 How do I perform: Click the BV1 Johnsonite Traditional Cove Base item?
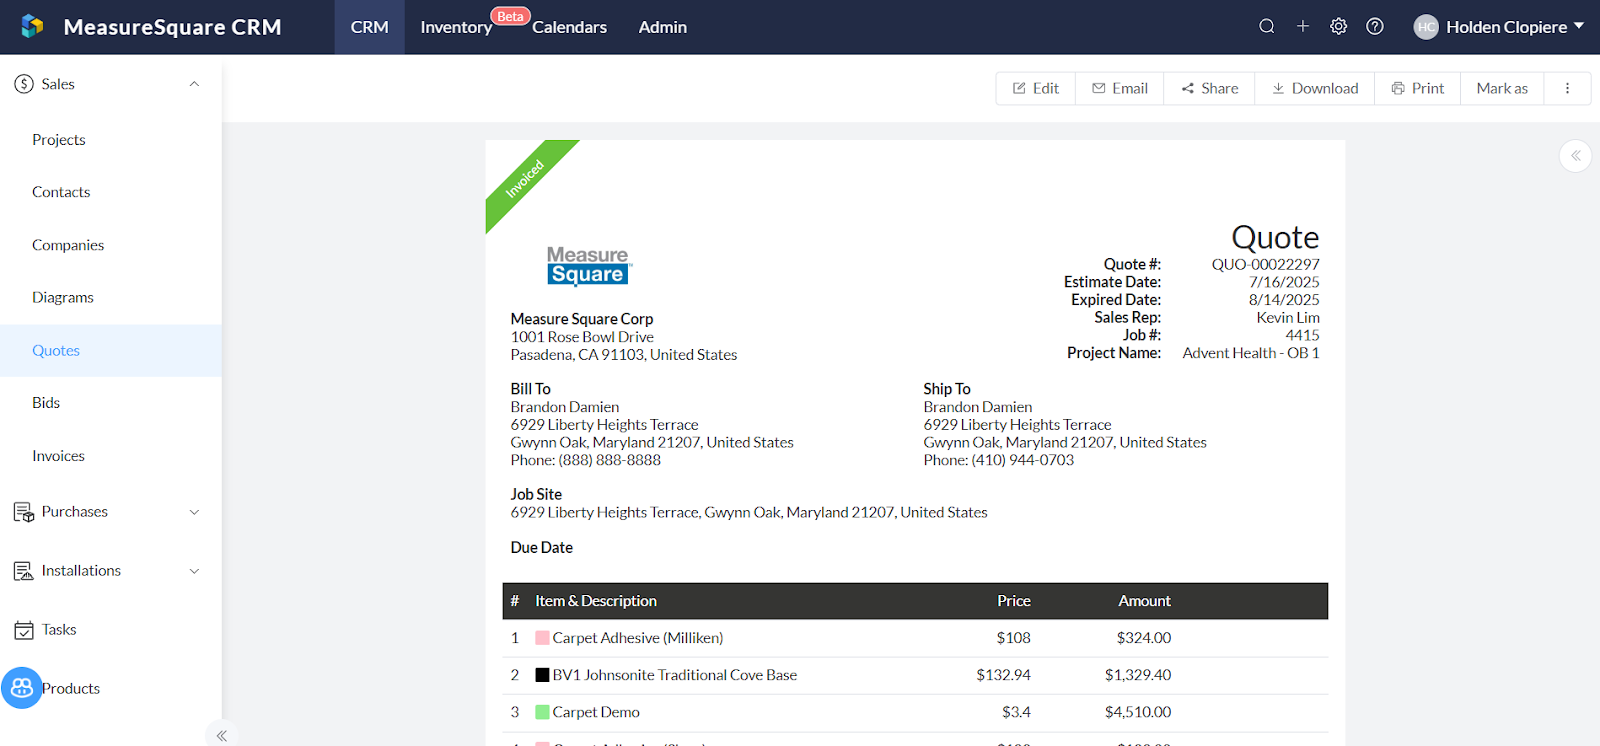pos(675,675)
